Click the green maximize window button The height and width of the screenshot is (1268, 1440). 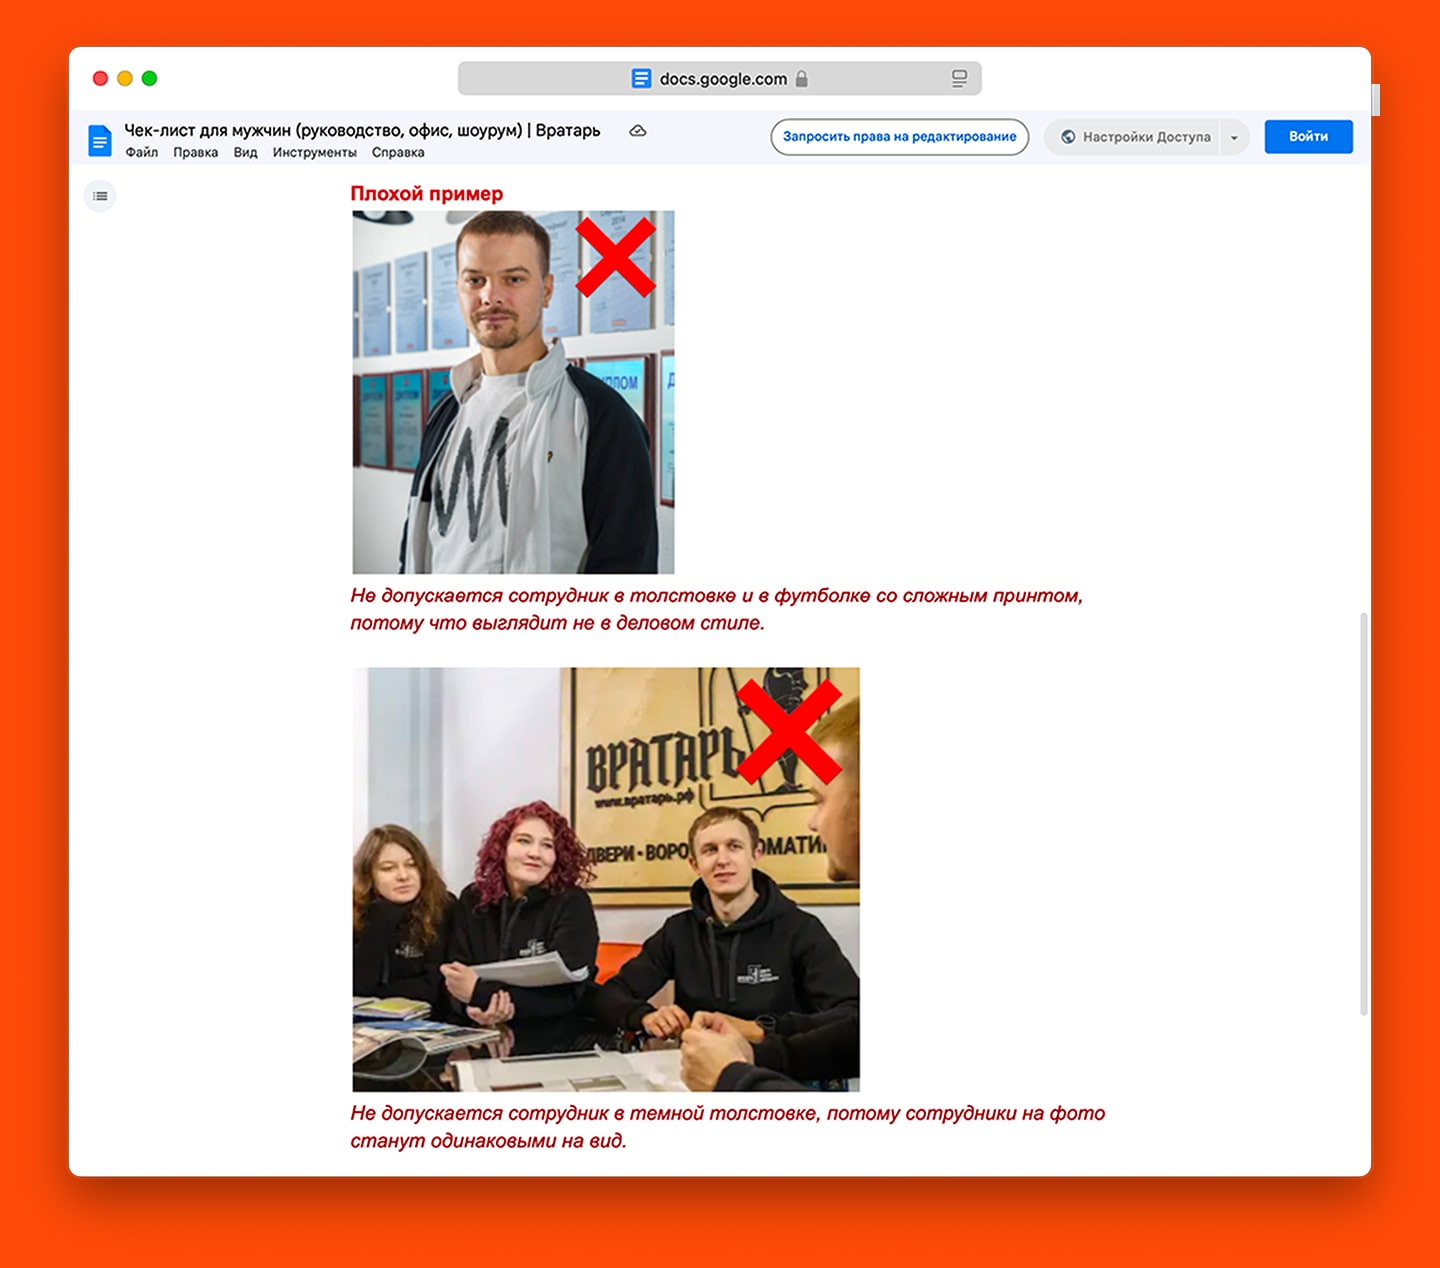149,78
